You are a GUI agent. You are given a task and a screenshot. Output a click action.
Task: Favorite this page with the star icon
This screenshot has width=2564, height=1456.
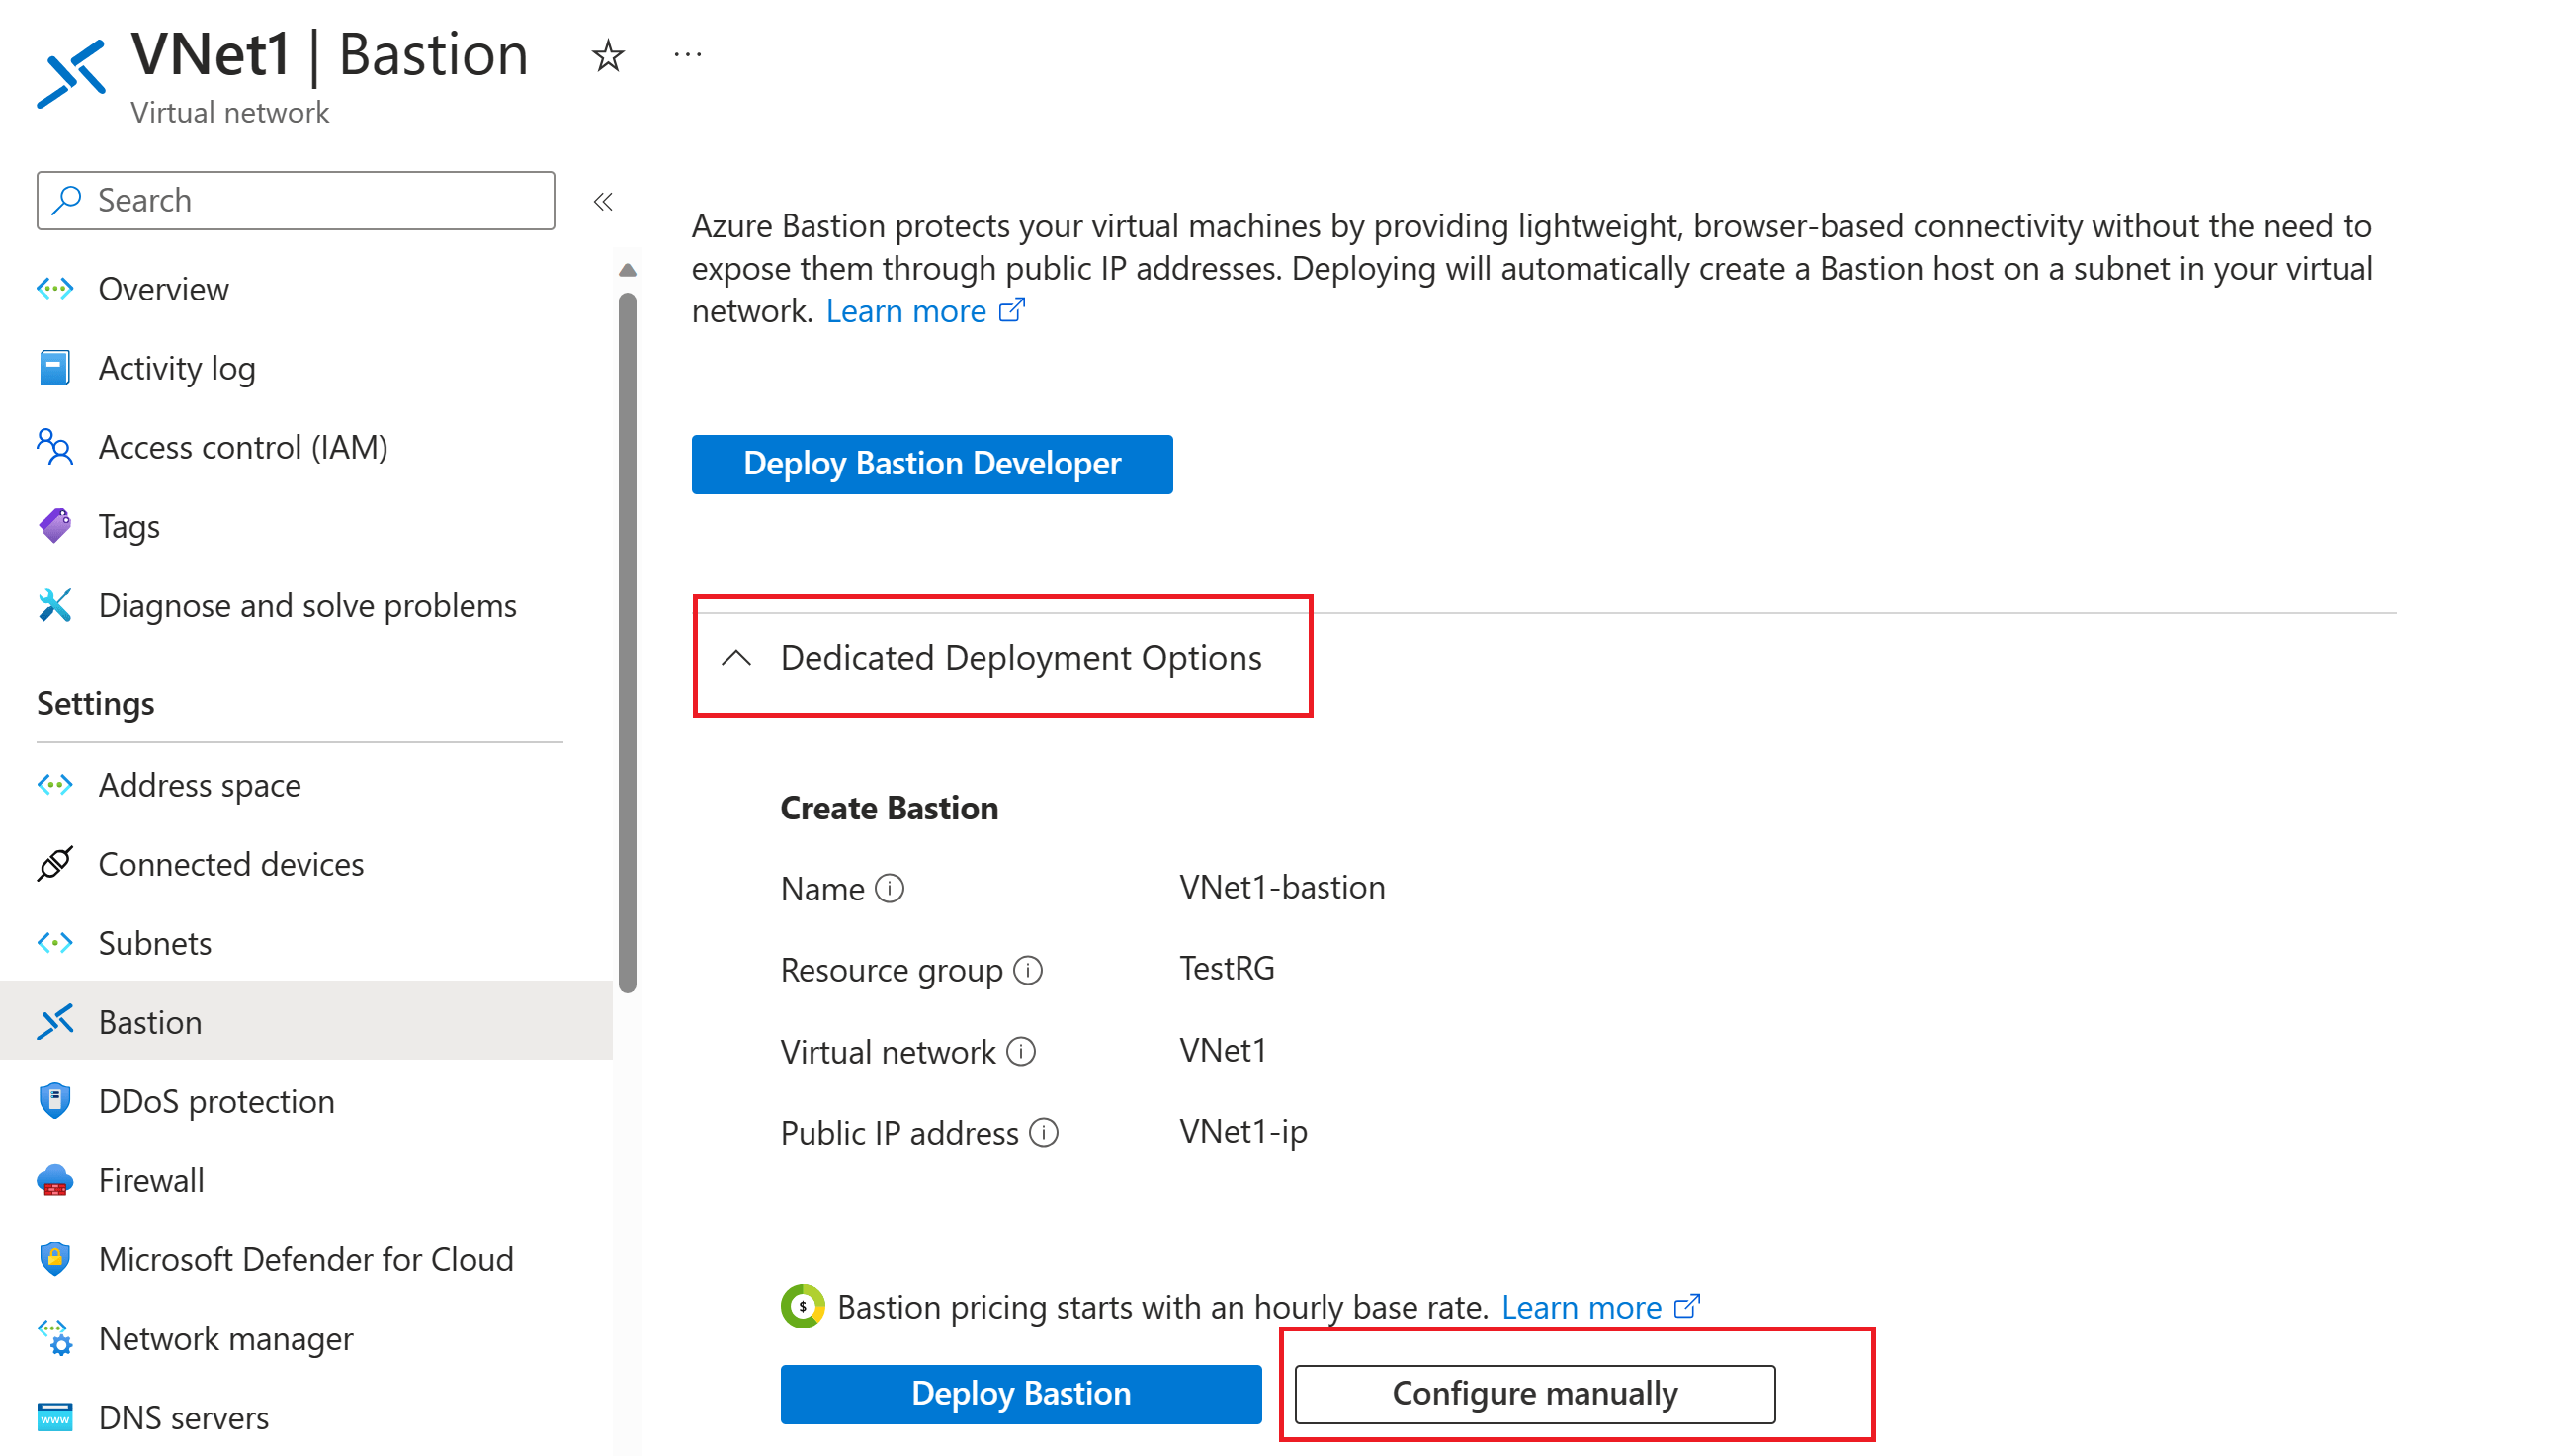point(607,55)
